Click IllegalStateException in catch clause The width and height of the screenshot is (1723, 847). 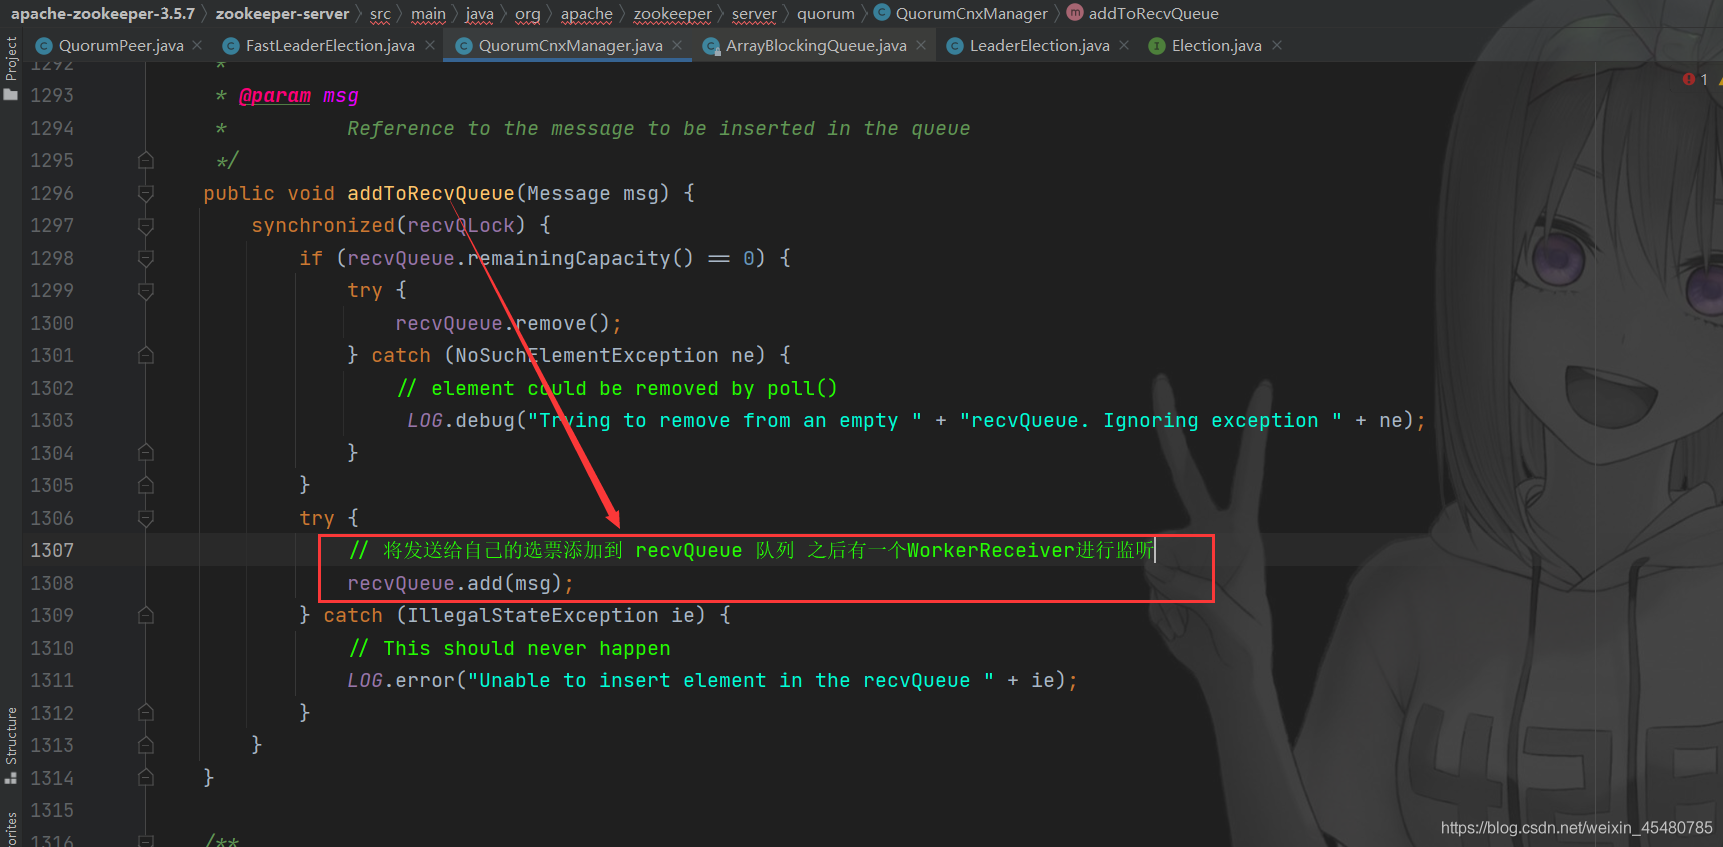(x=532, y=615)
